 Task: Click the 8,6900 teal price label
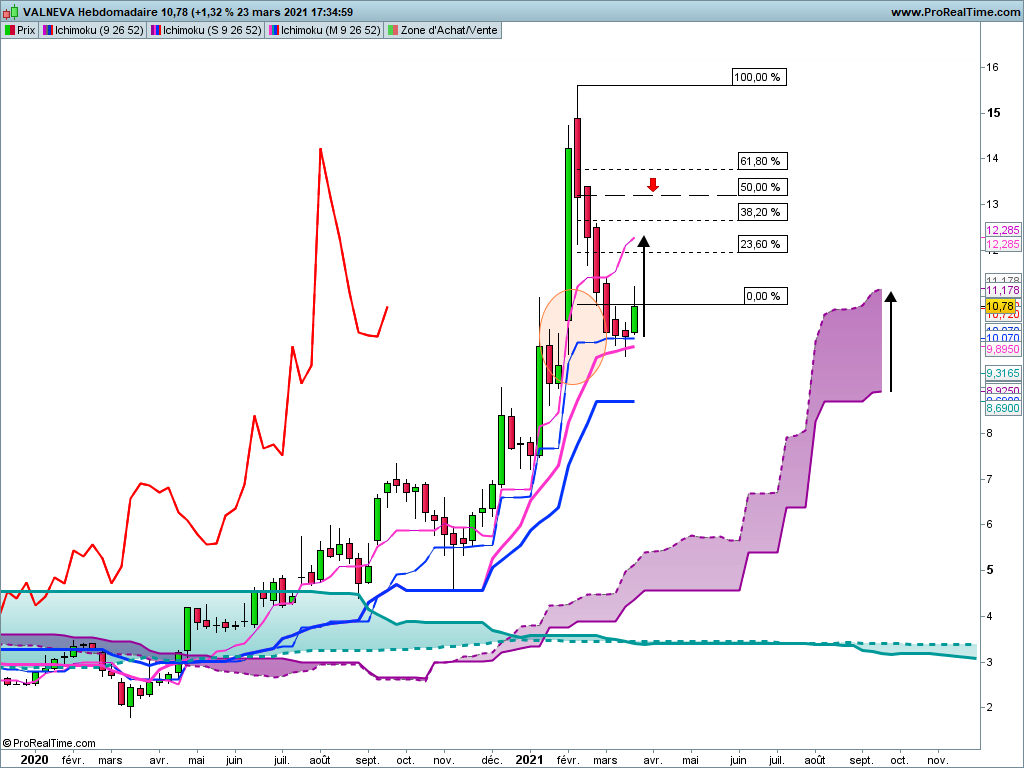click(1002, 408)
